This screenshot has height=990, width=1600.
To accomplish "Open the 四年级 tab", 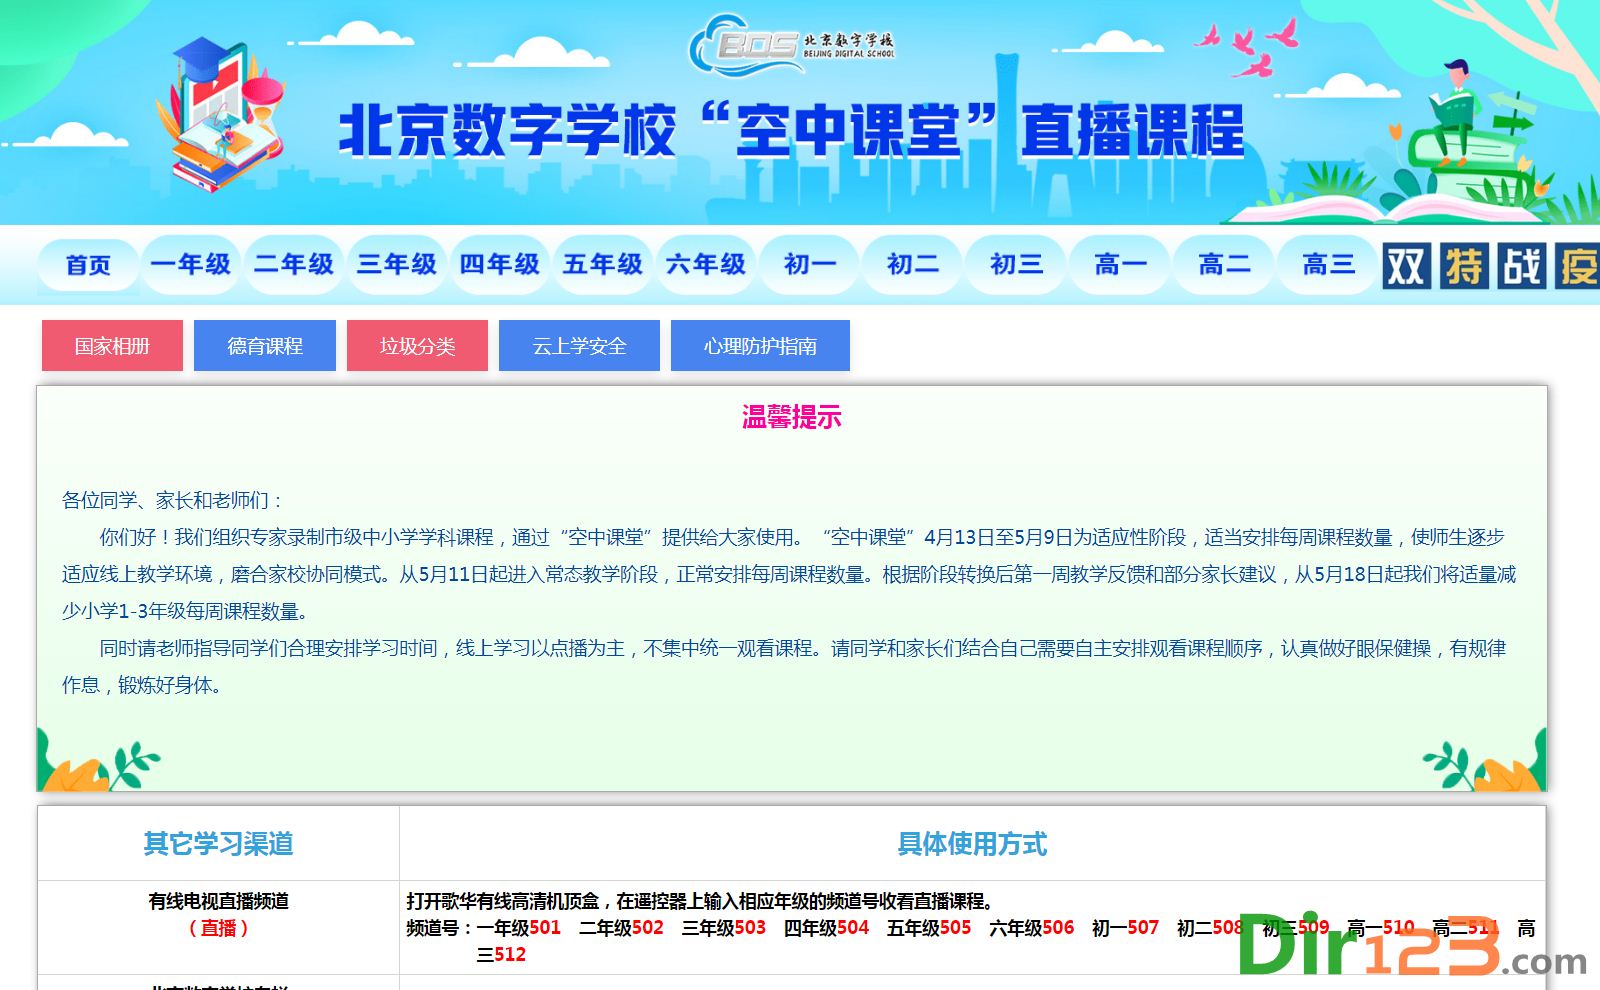I will point(500,264).
